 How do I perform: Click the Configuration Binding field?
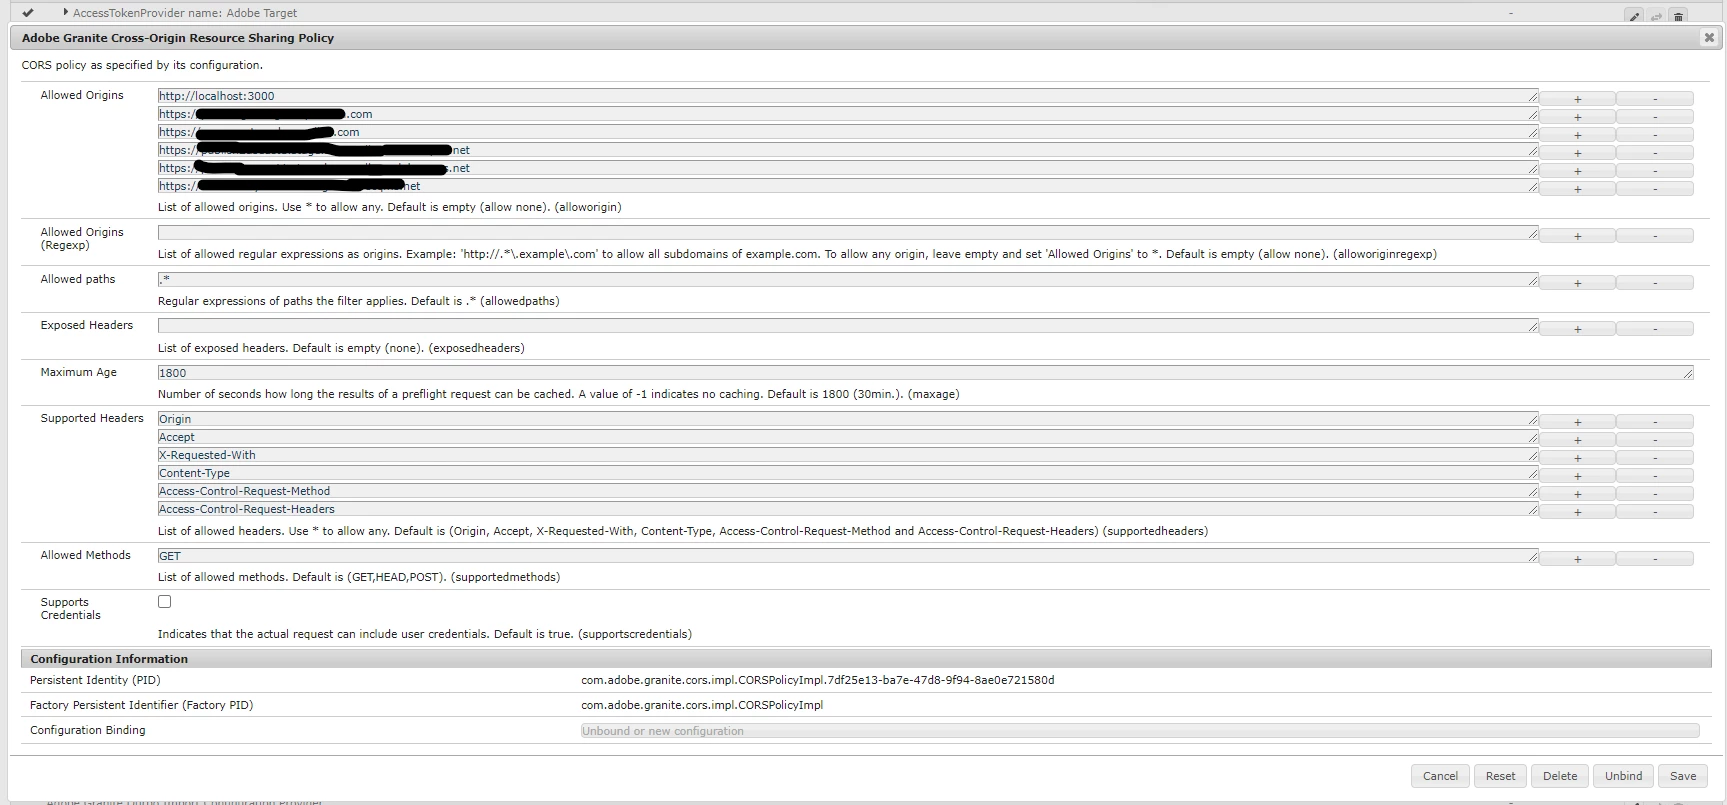[1140, 731]
